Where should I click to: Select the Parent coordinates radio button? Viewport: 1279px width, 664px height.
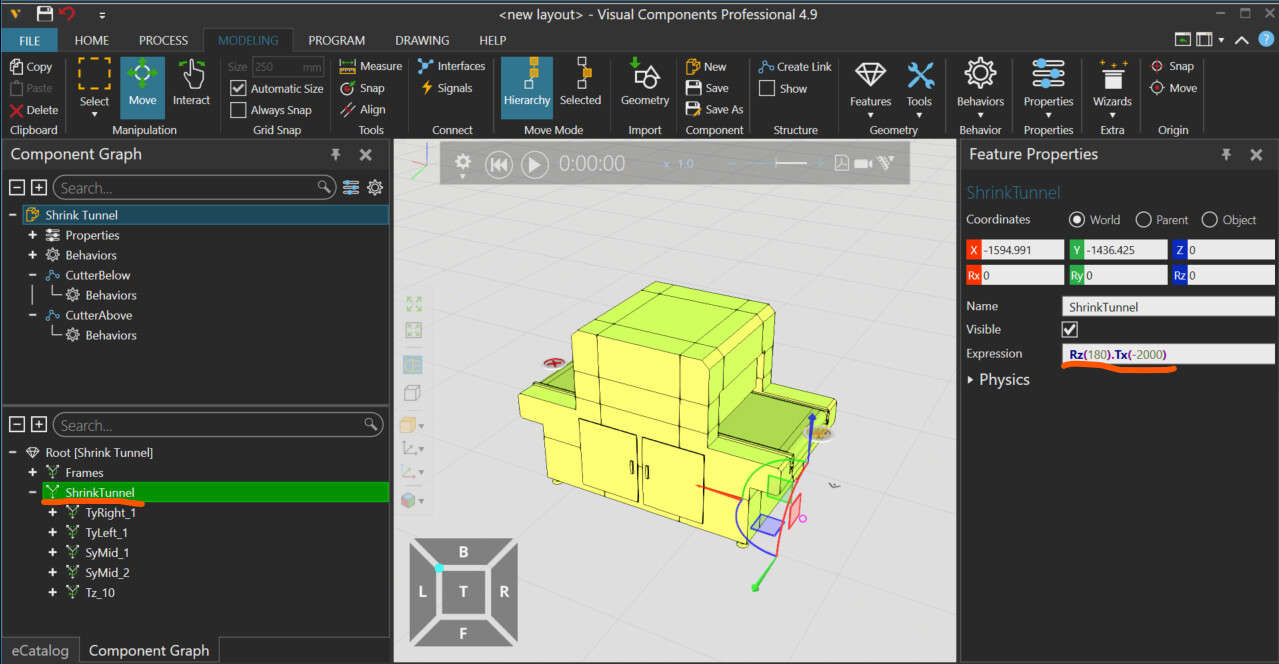point(1143,219)
